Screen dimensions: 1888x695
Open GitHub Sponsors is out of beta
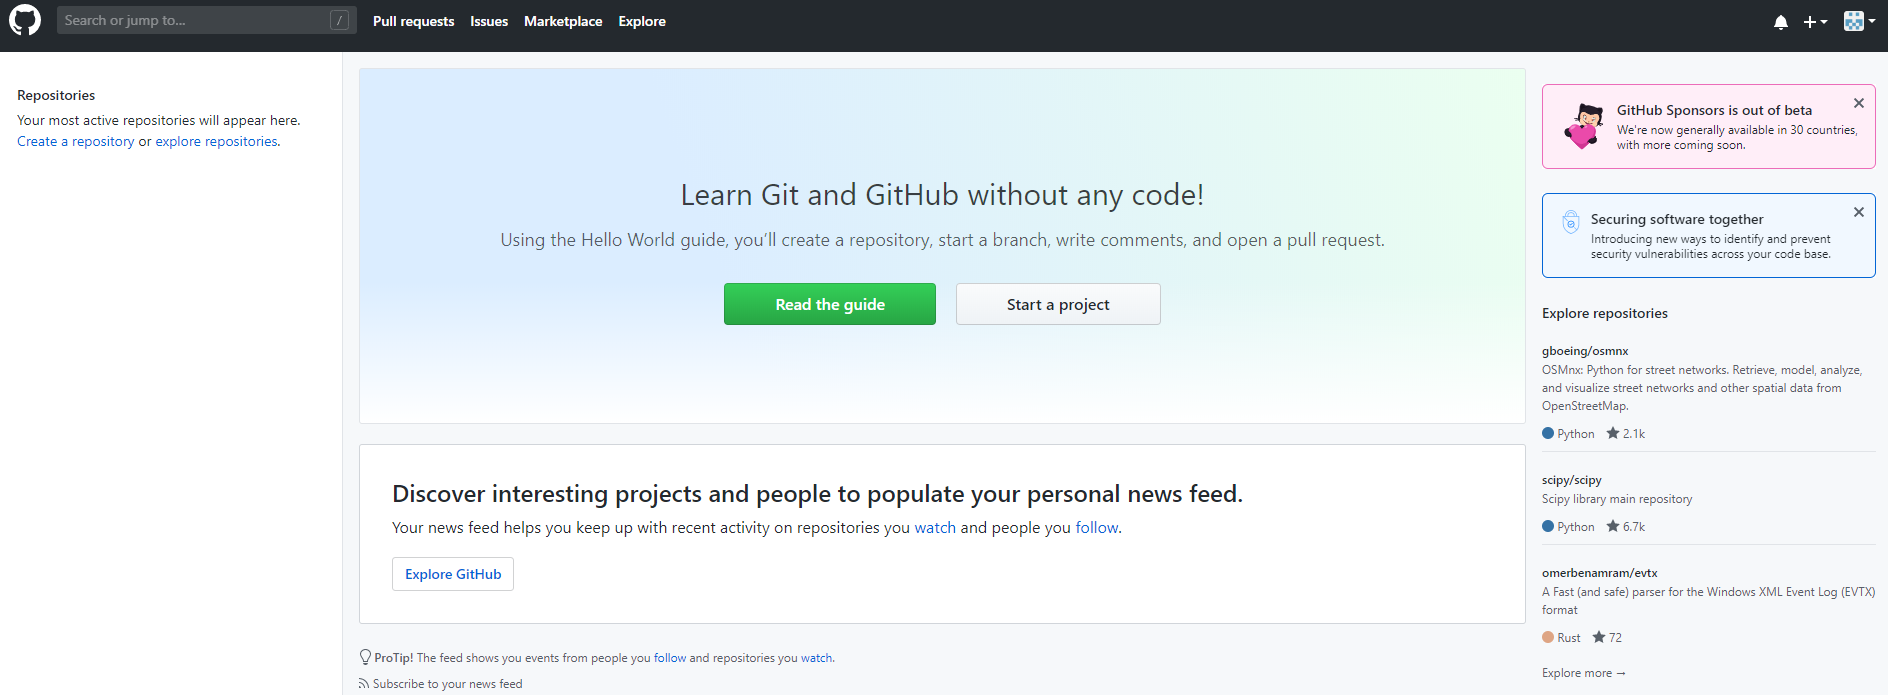[1714, 110]
